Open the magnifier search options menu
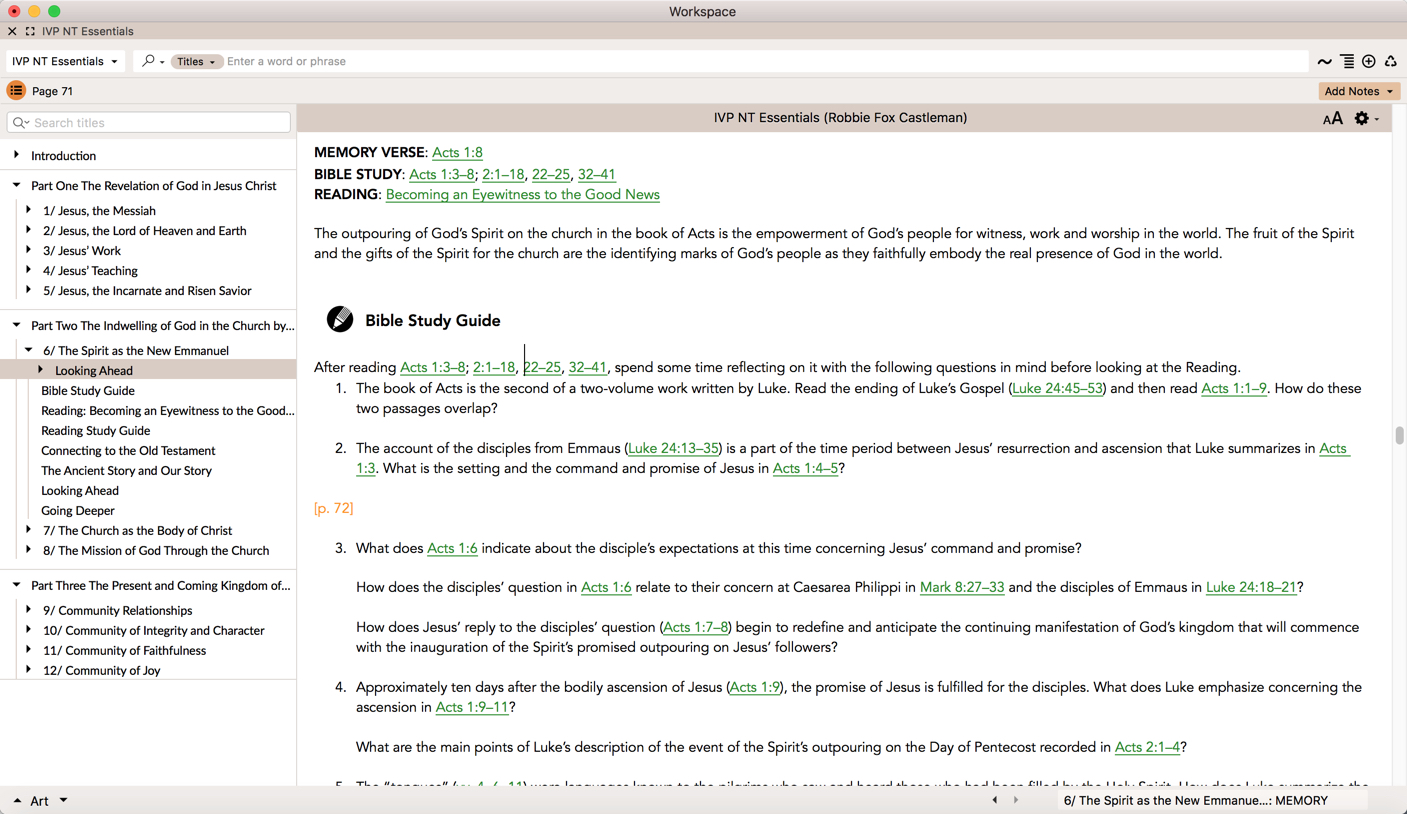The width and height of the screenshot is (1407, 814). click(152, 61)
